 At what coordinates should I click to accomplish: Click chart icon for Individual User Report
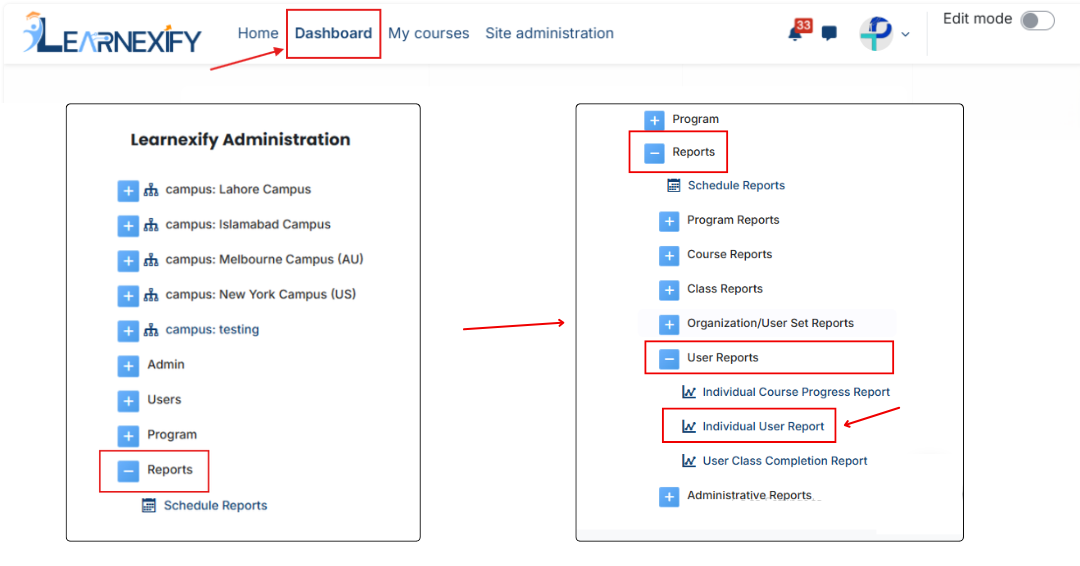point(689,426)
